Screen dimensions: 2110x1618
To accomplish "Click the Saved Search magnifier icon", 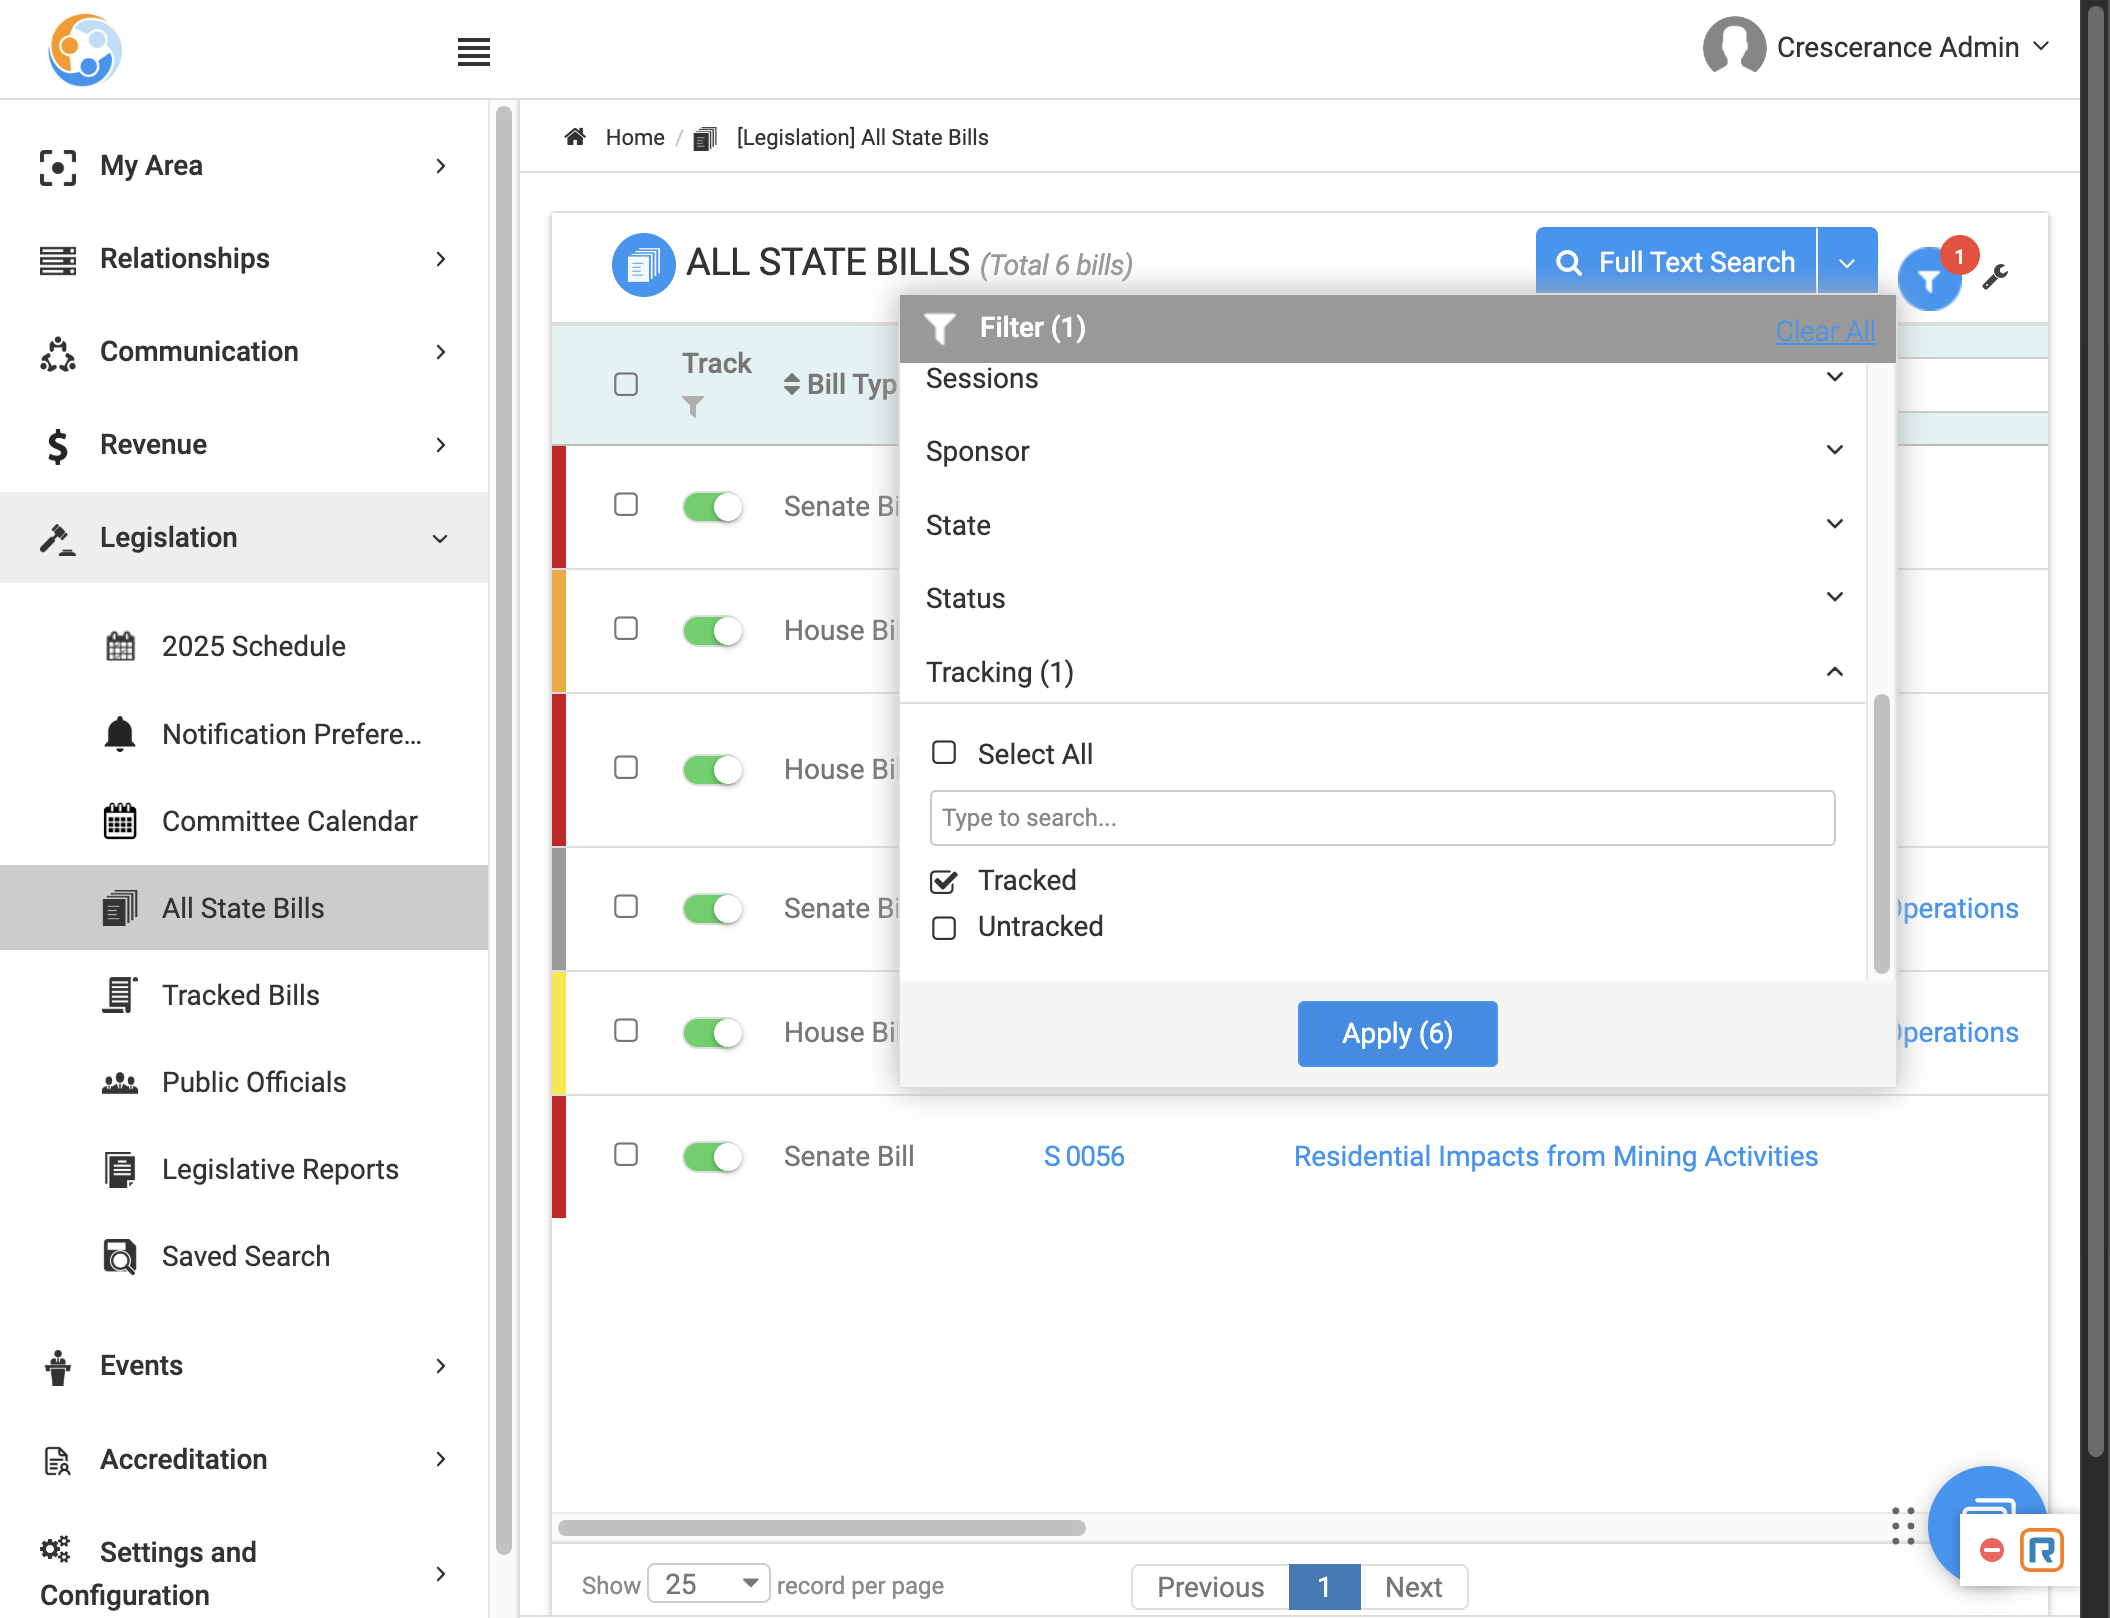I will pyautogui.click(x=120, y=1257).
